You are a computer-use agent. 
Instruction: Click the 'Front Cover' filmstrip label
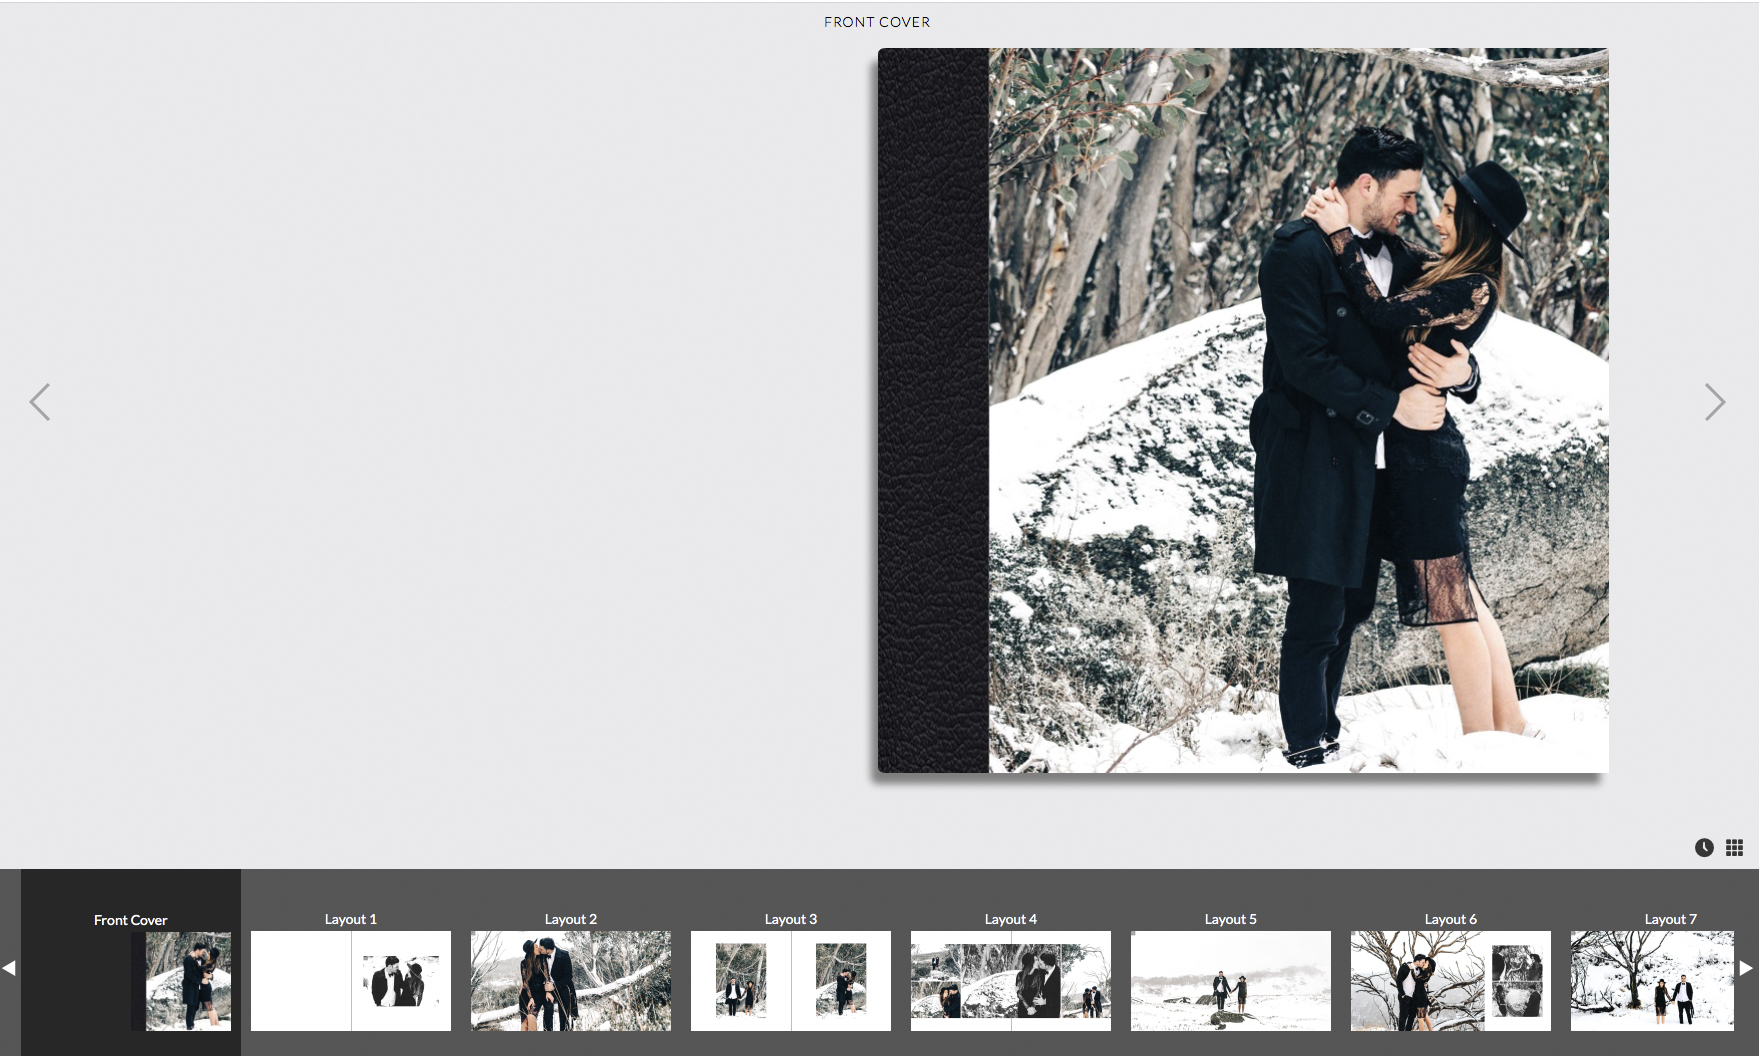click(130, 920)
